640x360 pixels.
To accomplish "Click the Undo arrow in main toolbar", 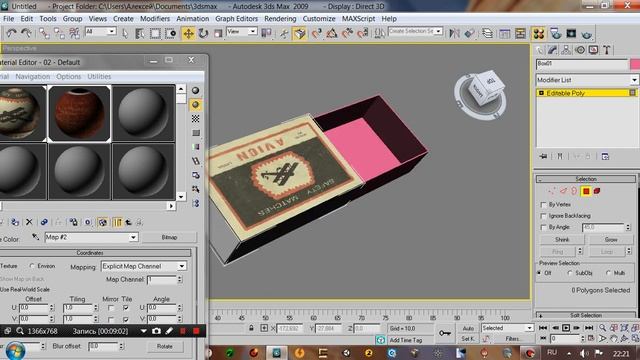I will [11, 33].
